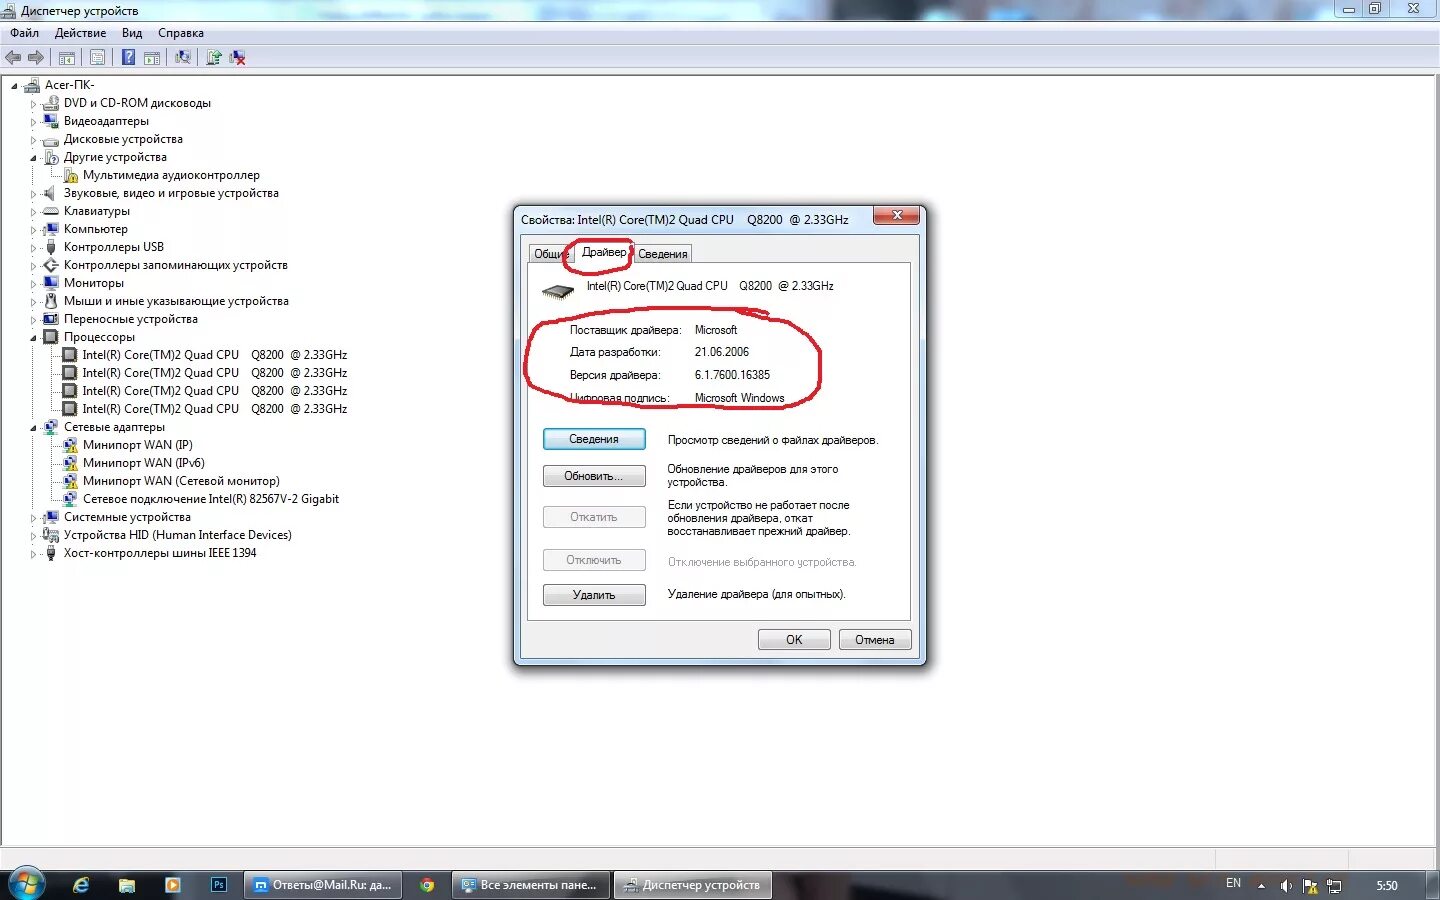The height and width of the screenshot is (900, 1440).
Task: Select Переносные устройства item
Action: pos(130,319)
